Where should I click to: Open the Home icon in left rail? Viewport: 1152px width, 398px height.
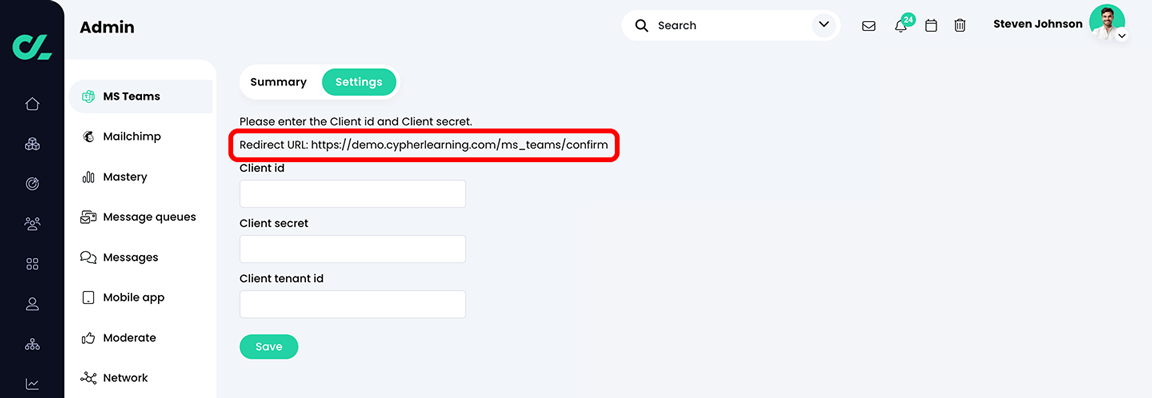pyautogui.click(x=32, y=104)
